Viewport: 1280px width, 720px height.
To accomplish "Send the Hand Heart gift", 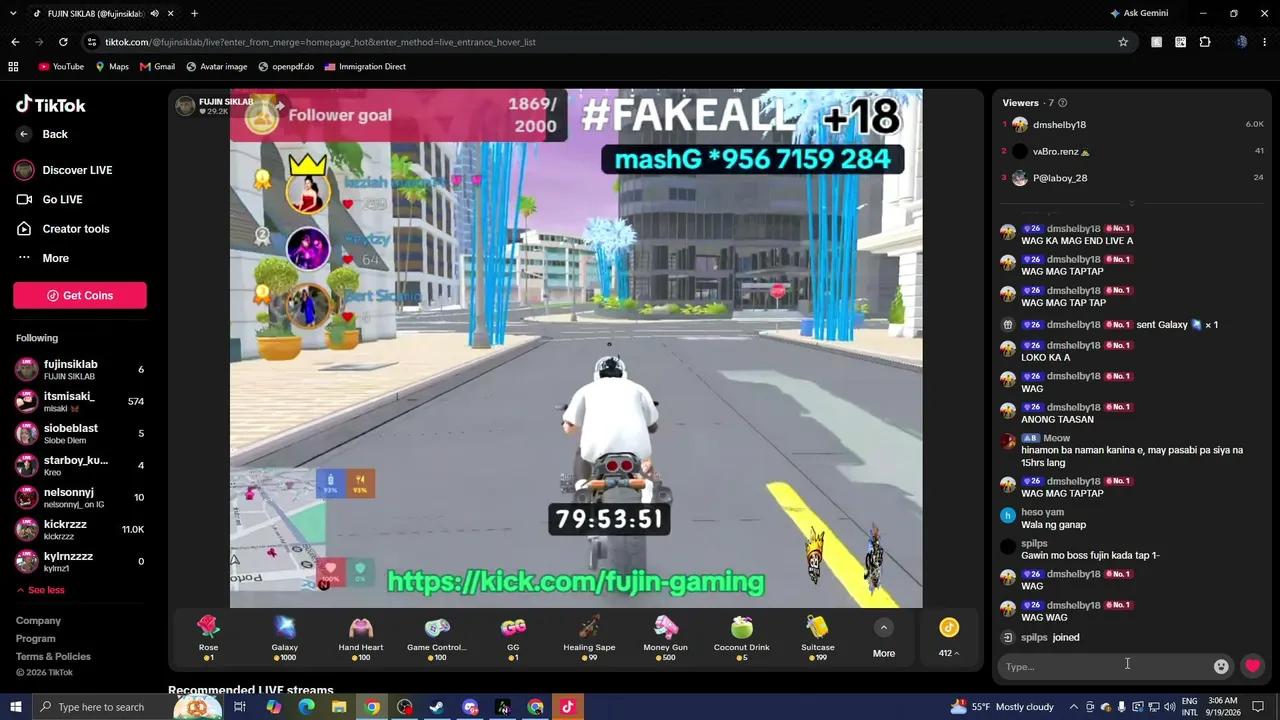I will 361,637.
